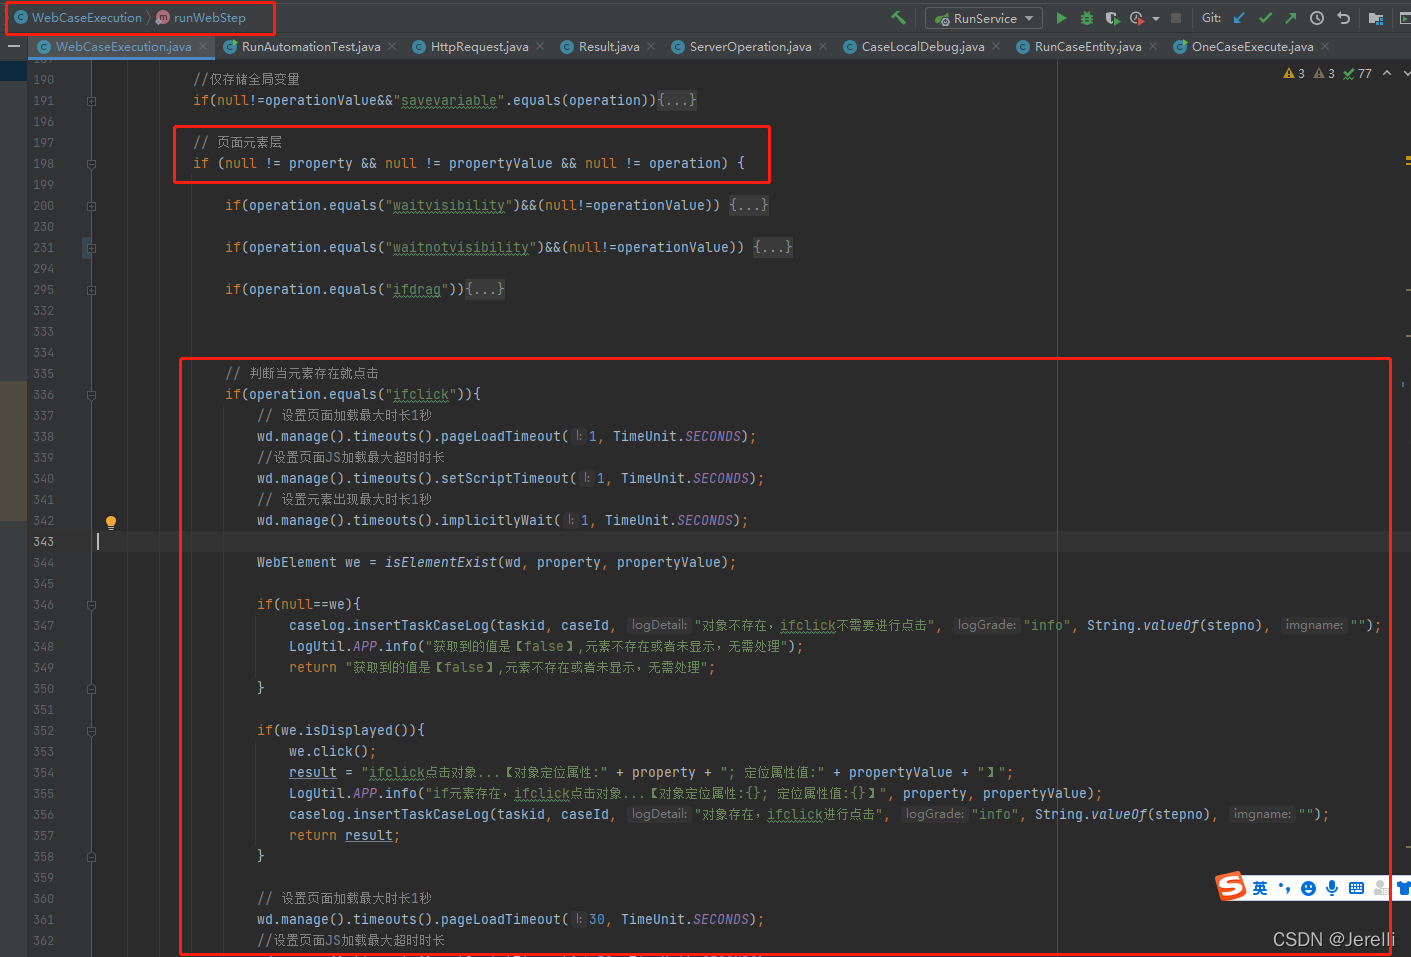Click the typos count 77 indicator
This screenshot has width=1411, height=957.
point(1358,74)
